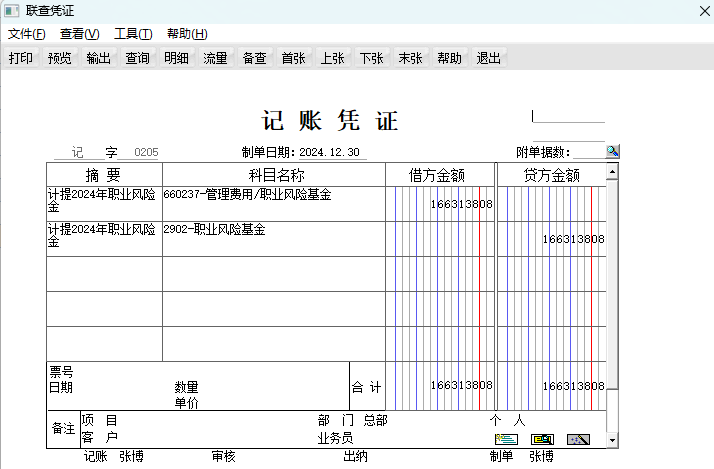Click the 流量 cash flow button
The image size is (714, 469).
216,58
